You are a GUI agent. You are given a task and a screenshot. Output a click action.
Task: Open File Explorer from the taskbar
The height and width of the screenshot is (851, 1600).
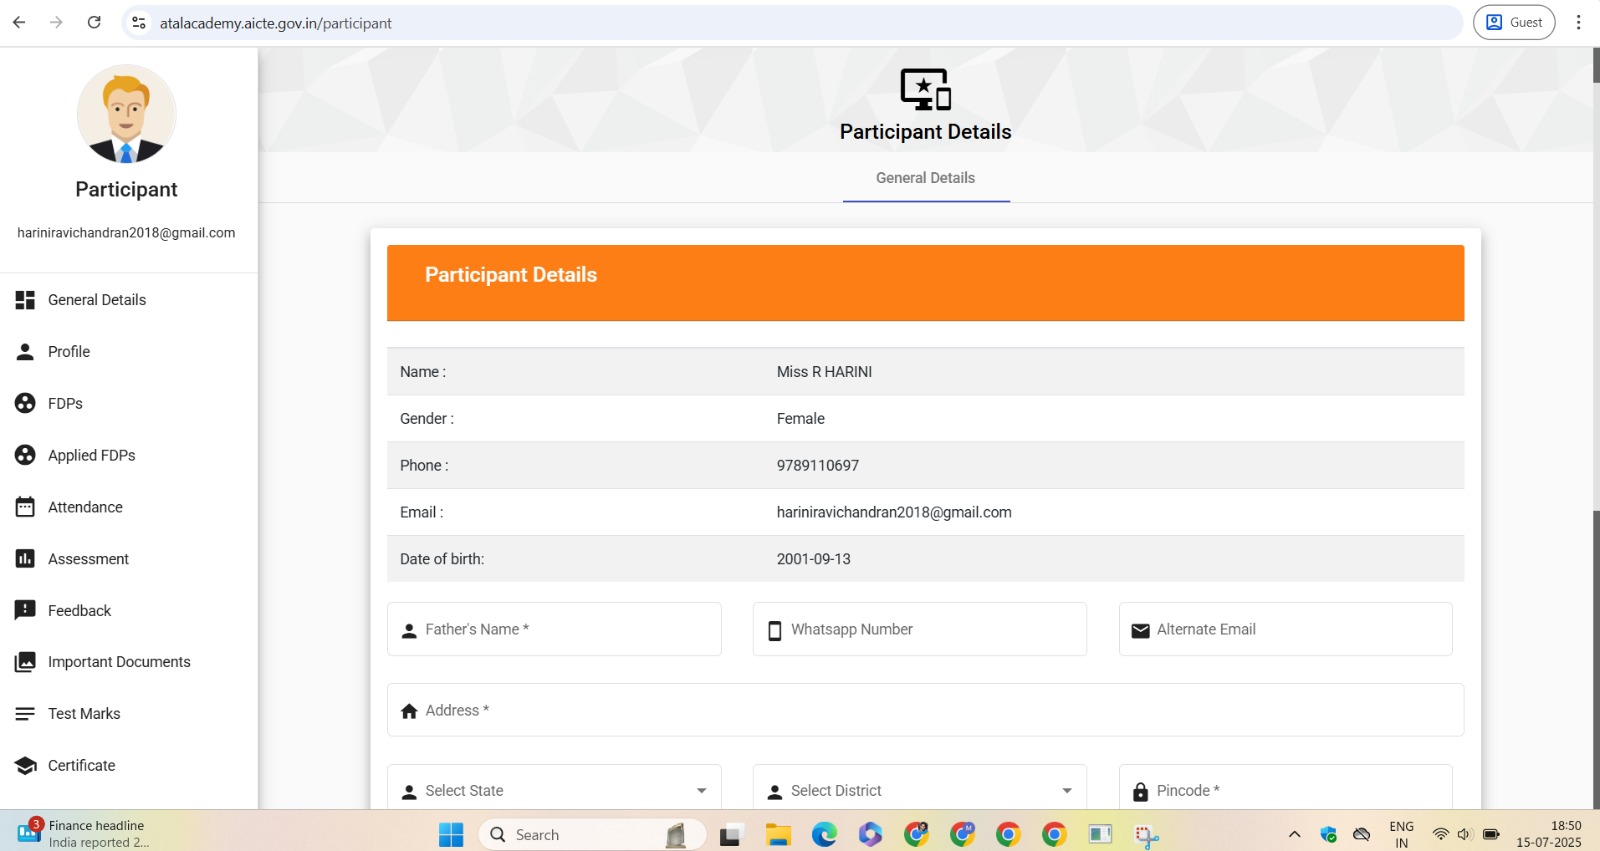[x=778, y=834]
